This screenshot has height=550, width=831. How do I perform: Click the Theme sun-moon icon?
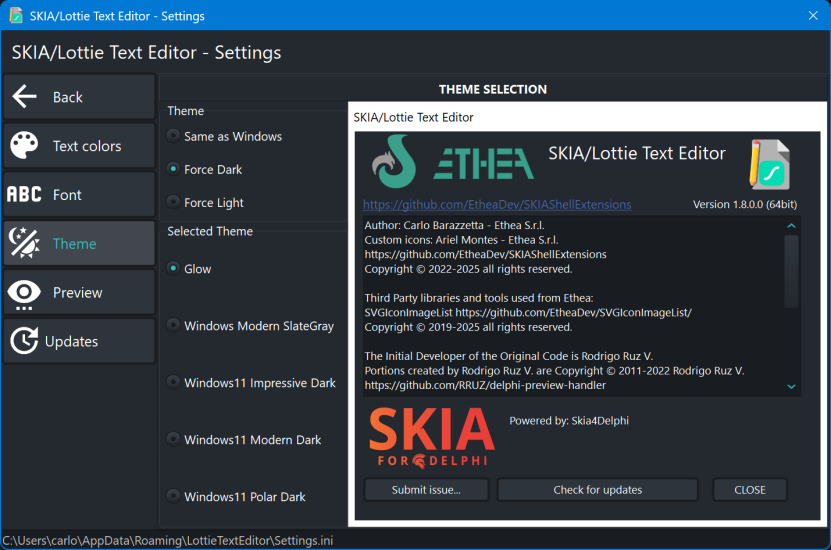coord(24,243)
